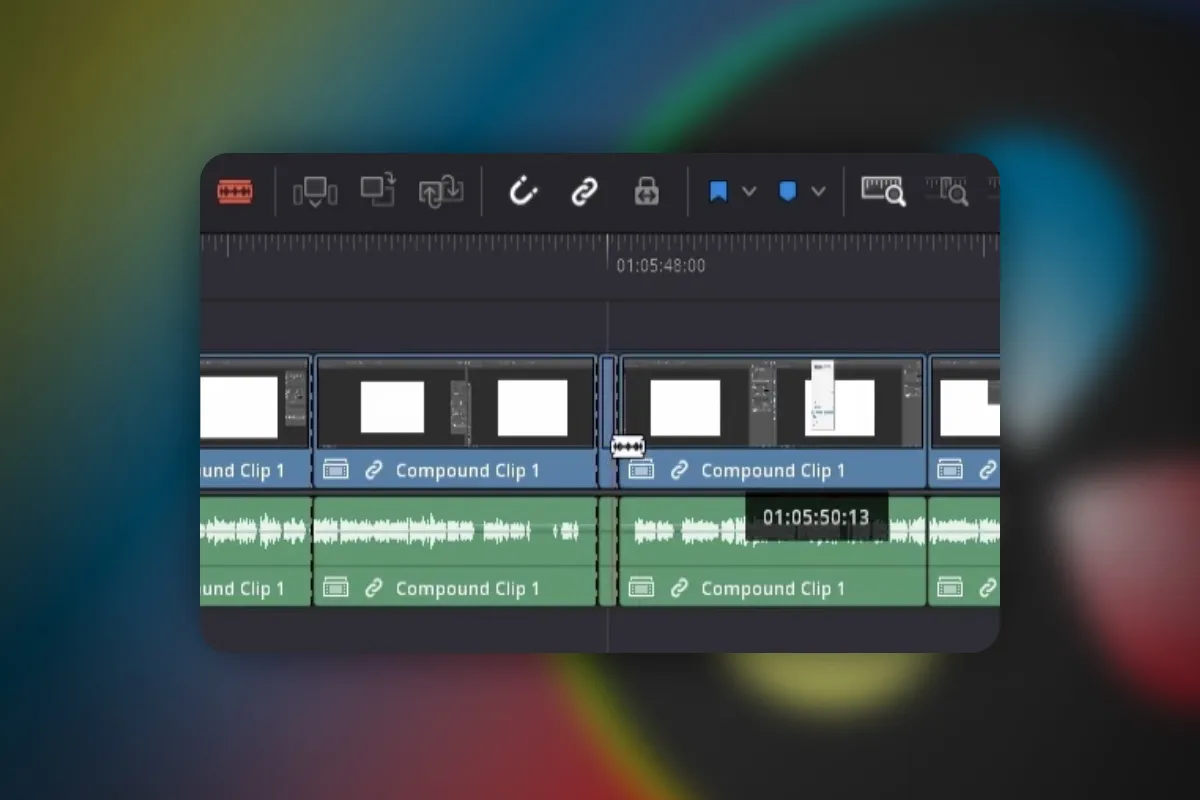Add a blue flag to clip

pyautogui.click(x=718, y=191)
